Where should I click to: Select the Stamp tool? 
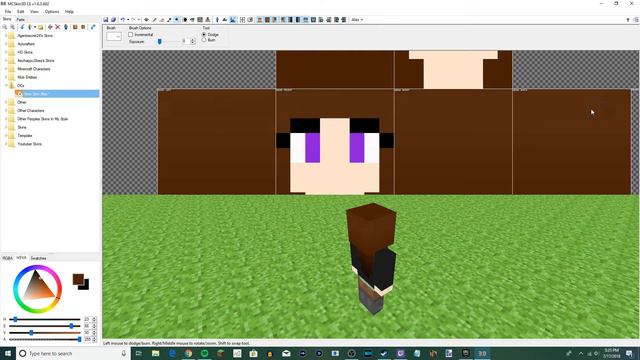click(208, 20)
